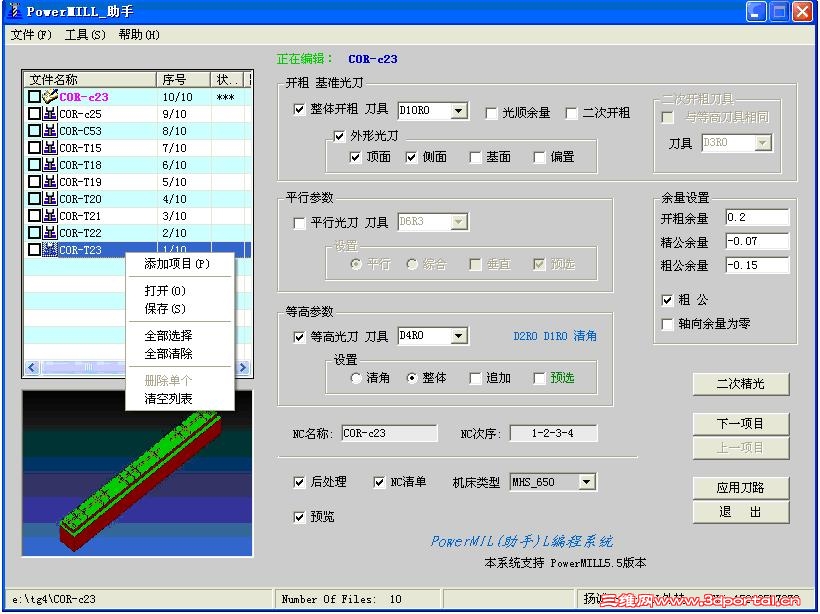
Task: Click the machine icon beside COR-T18
Action: pyautogui.click(x=50, y=164)
